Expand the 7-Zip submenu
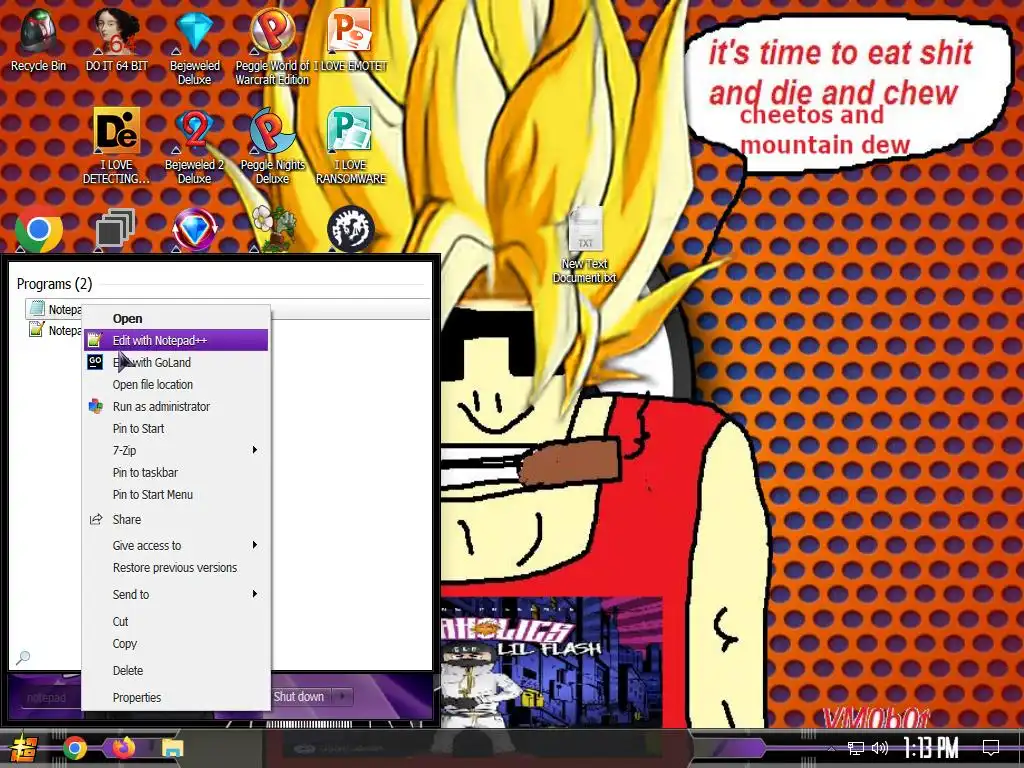Screen dimensions: 1024x768 tap(176, 451)
